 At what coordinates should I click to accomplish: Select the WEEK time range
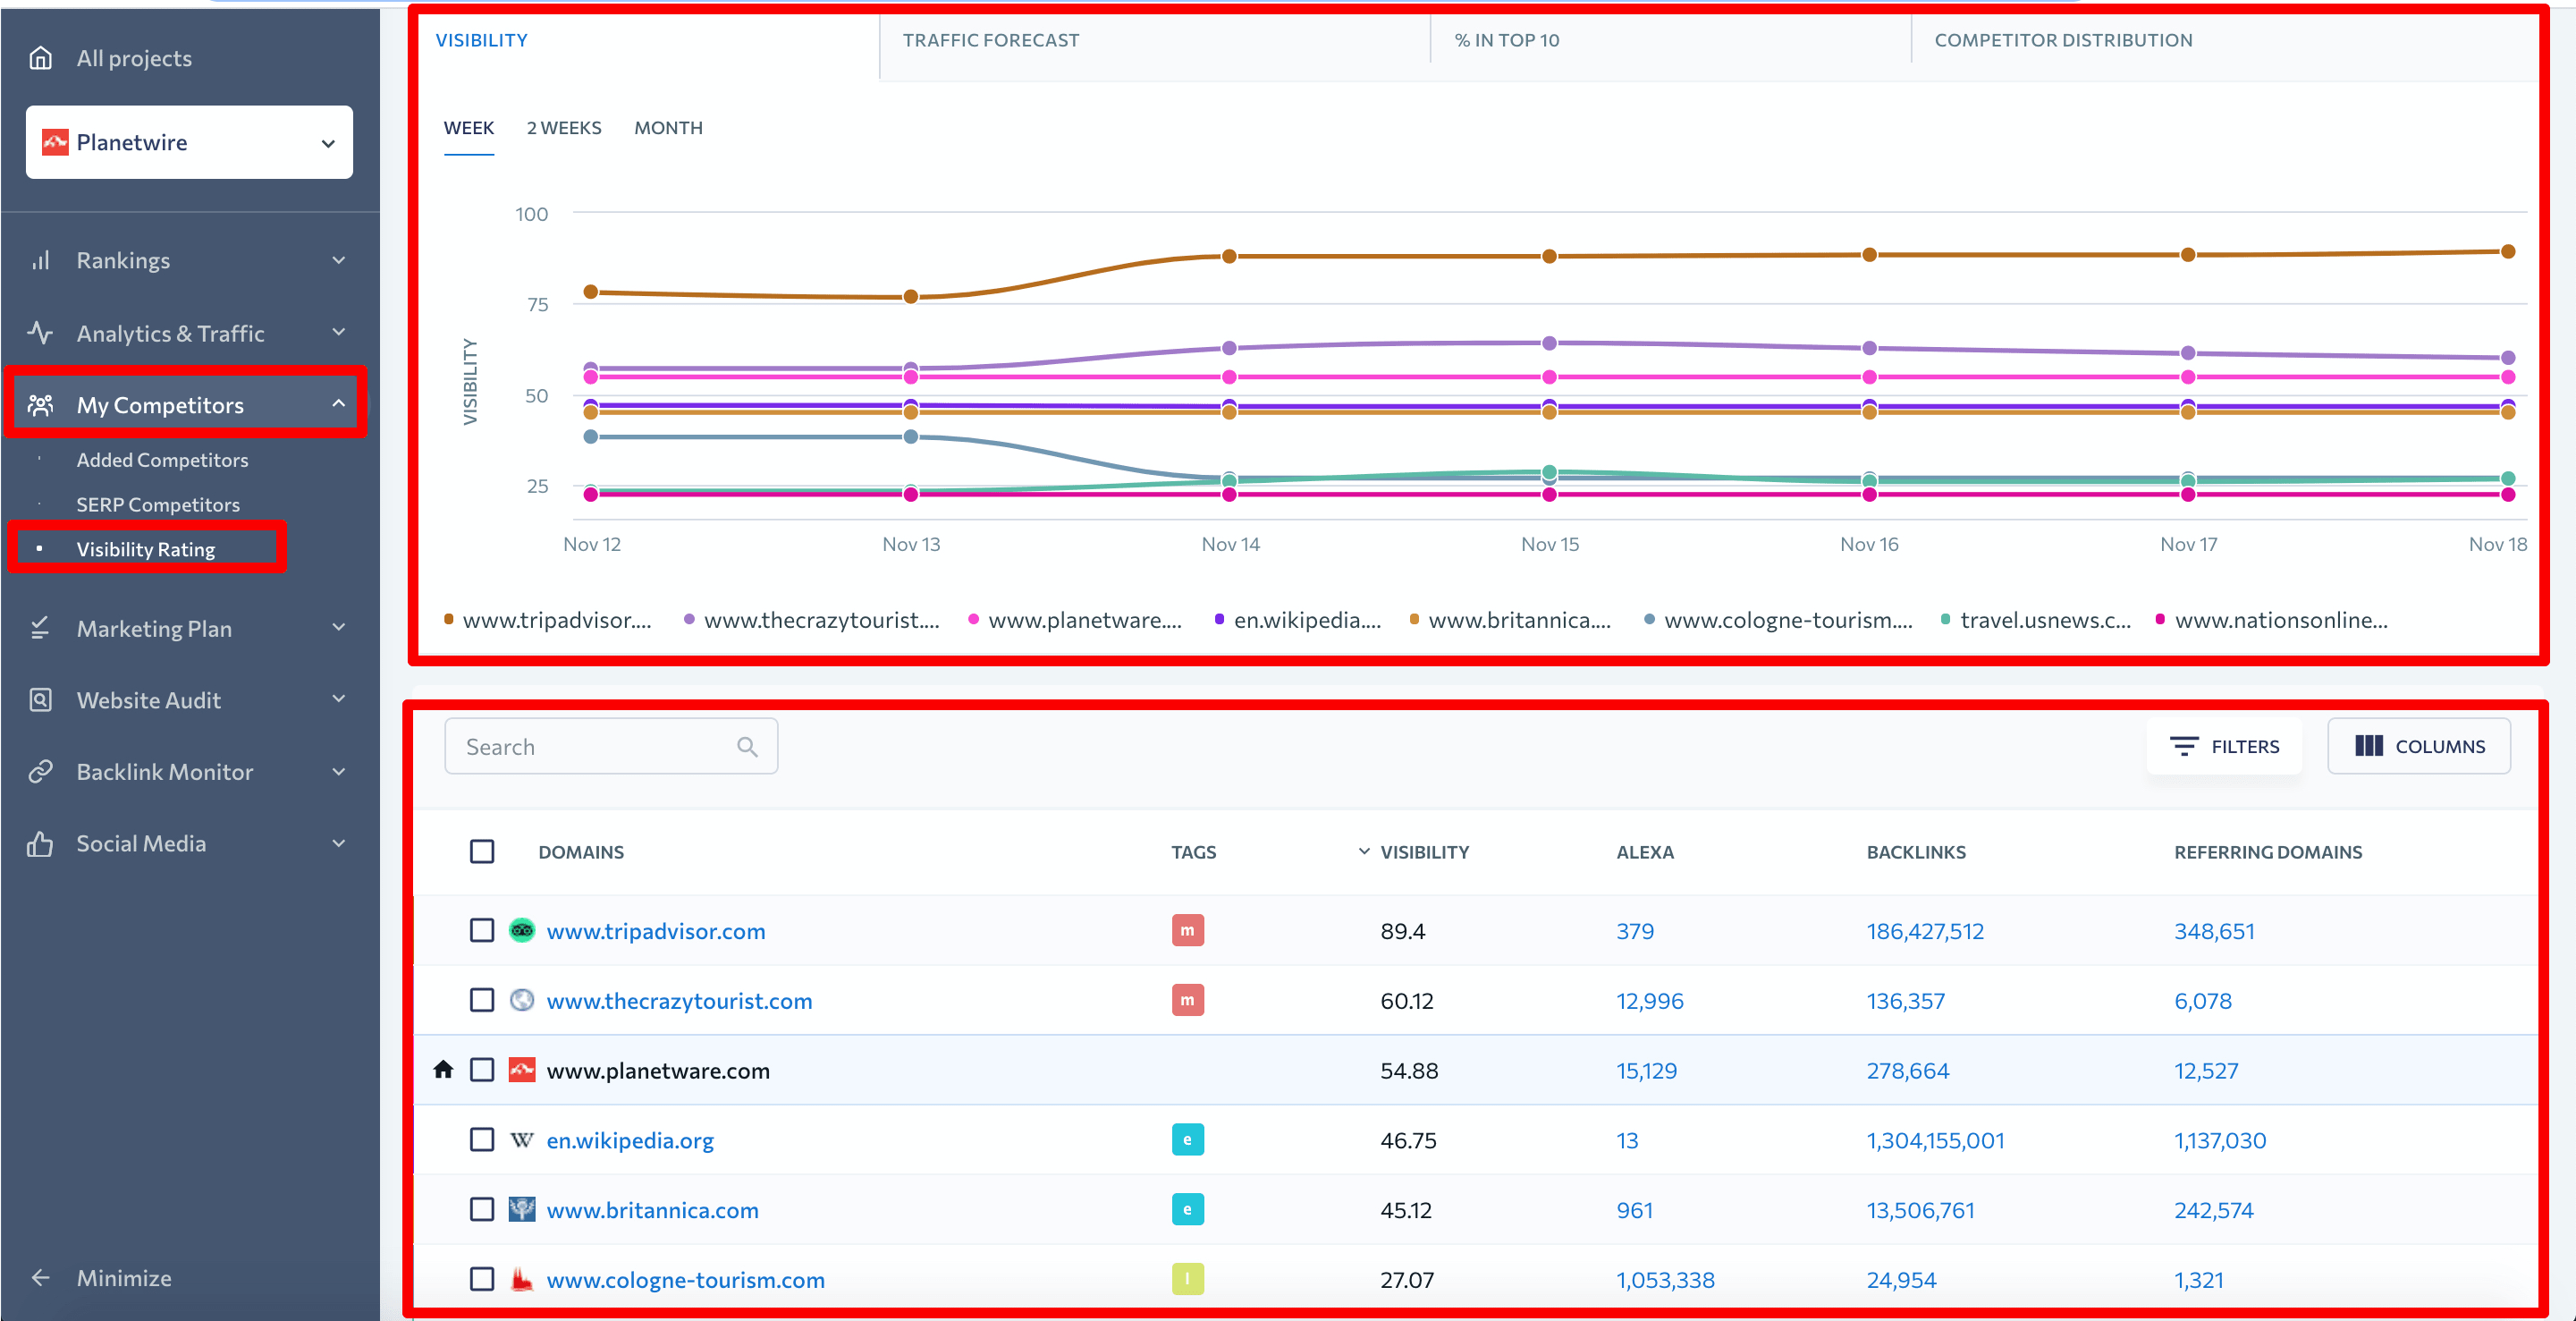(x=469, y=128)
